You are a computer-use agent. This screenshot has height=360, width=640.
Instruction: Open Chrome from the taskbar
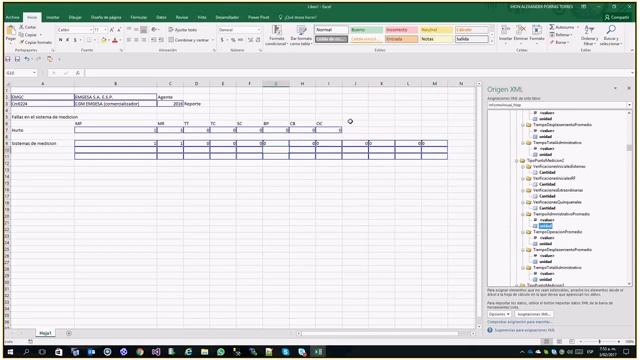click(140, 351)
